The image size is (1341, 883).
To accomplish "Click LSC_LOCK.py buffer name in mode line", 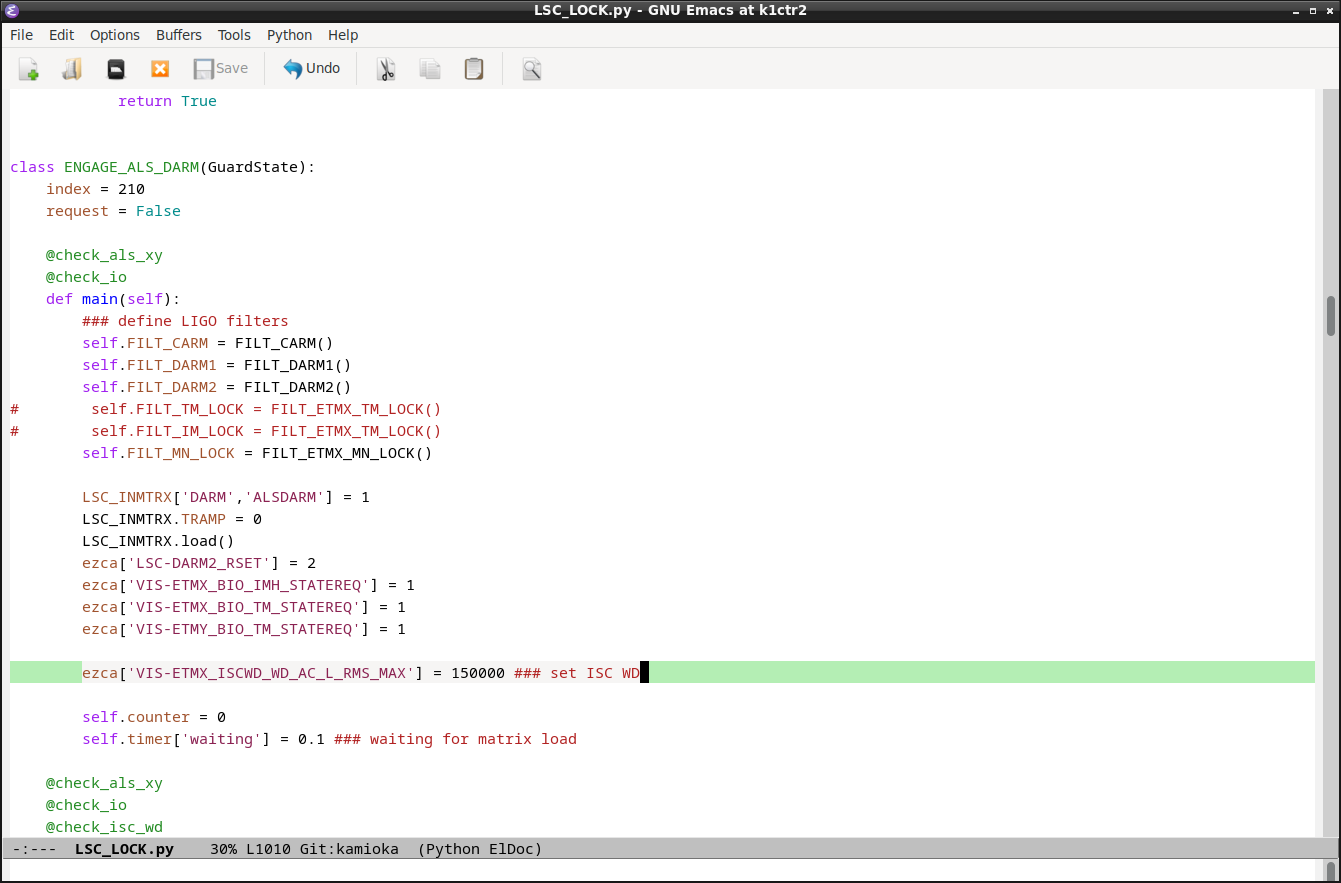I will point(124,849).
